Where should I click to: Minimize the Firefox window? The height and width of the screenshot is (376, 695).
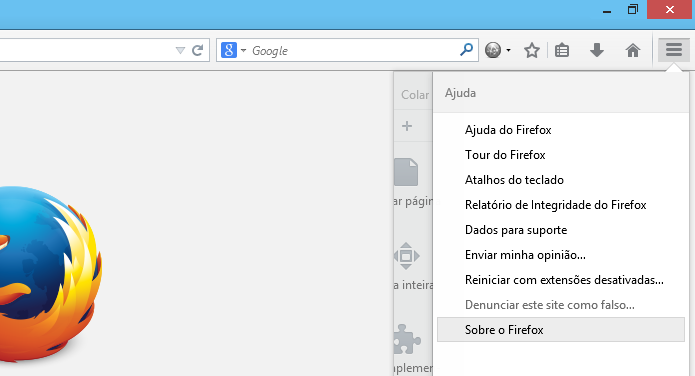(x=607, y=12)
